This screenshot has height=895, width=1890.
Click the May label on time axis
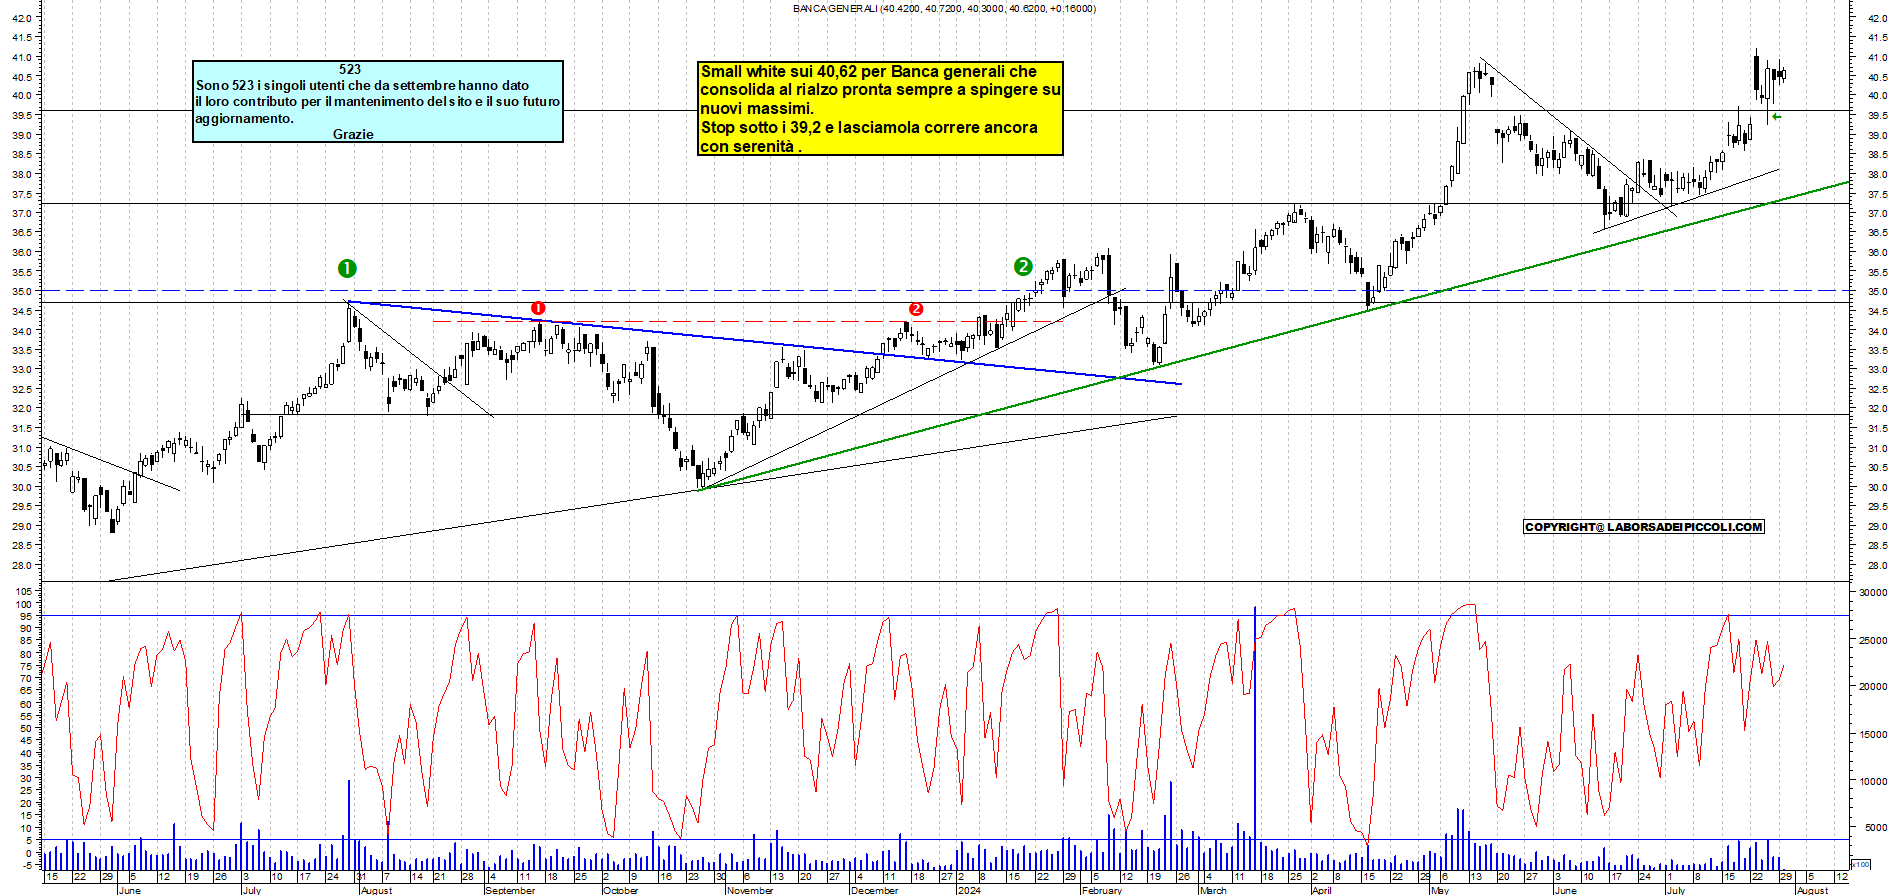[x=1440, y=890]
